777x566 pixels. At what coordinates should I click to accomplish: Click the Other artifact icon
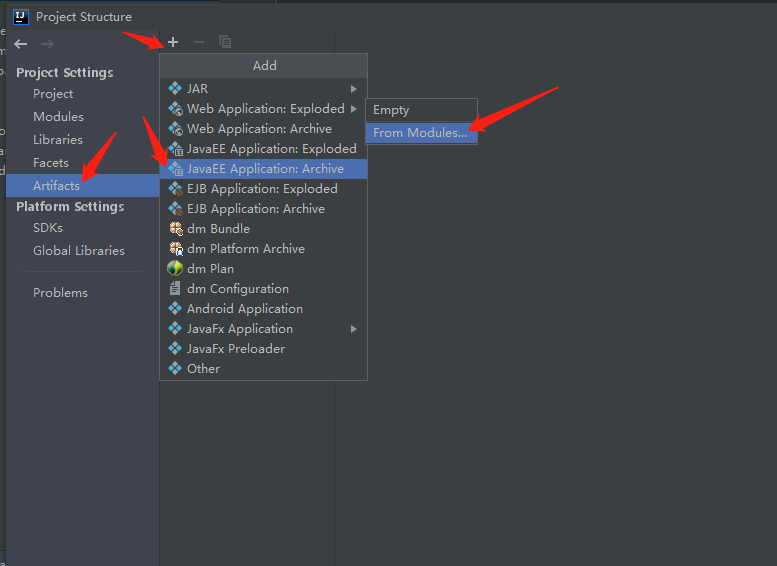(x=175, y=368)
